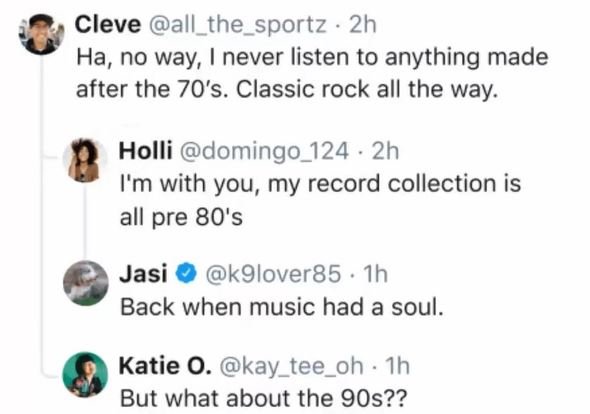Open Katie O.'s profile avatar
This screenshot has height=414, width=590.
85,374
